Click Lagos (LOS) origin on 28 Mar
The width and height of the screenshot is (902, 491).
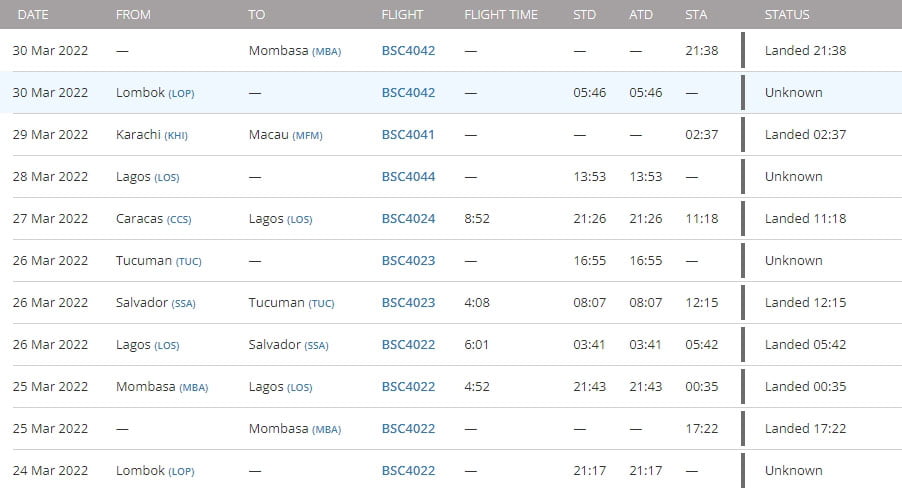(148, 176)
